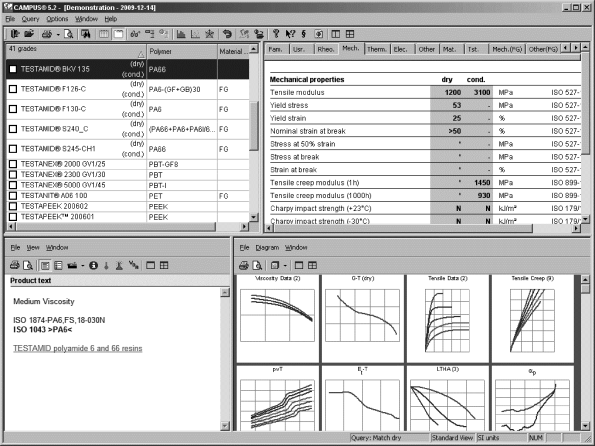
Task: Open the Viscosity Data (2) diagram thumbnail
Action: pos(277,318)
